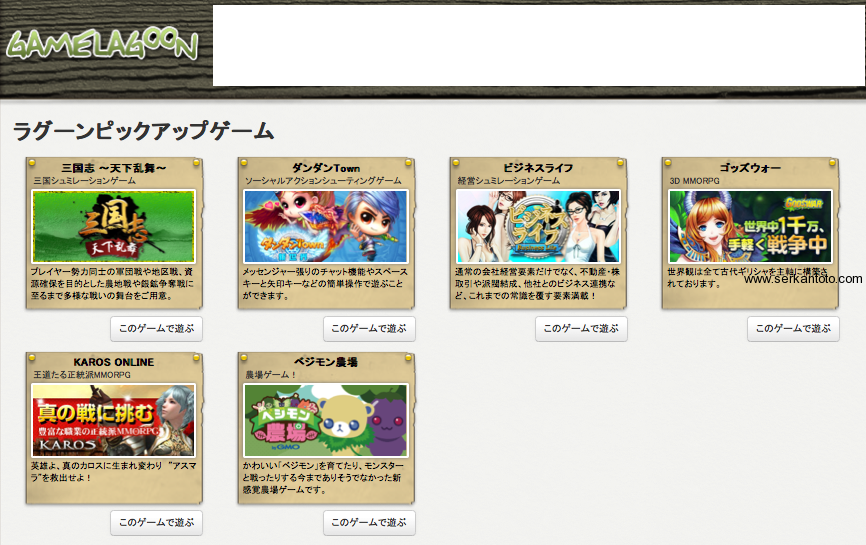Click the ダンダンTown title text
The width and height of the screenshot is (866, 545).
click(326, 168)
